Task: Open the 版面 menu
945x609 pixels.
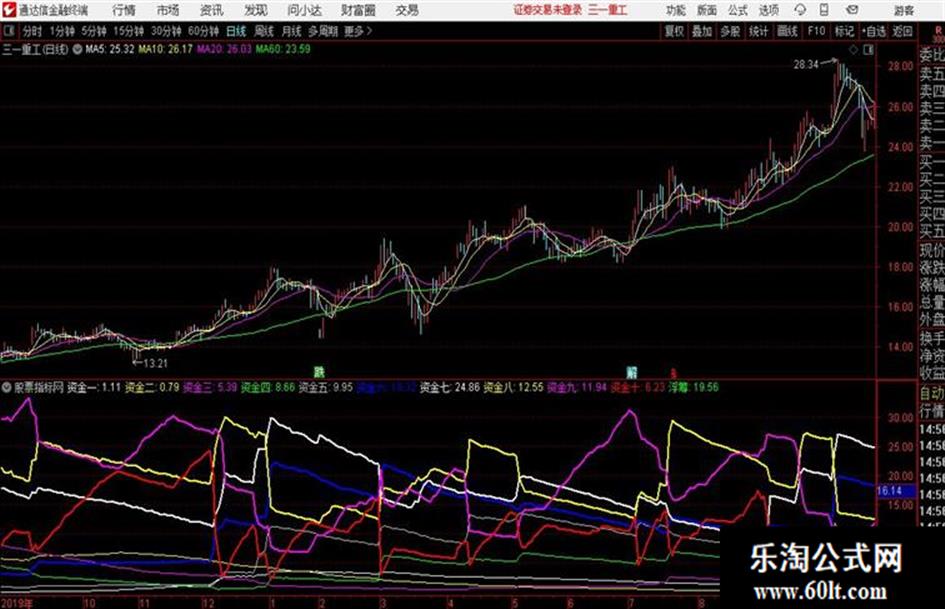Action: tap(707, 10)
